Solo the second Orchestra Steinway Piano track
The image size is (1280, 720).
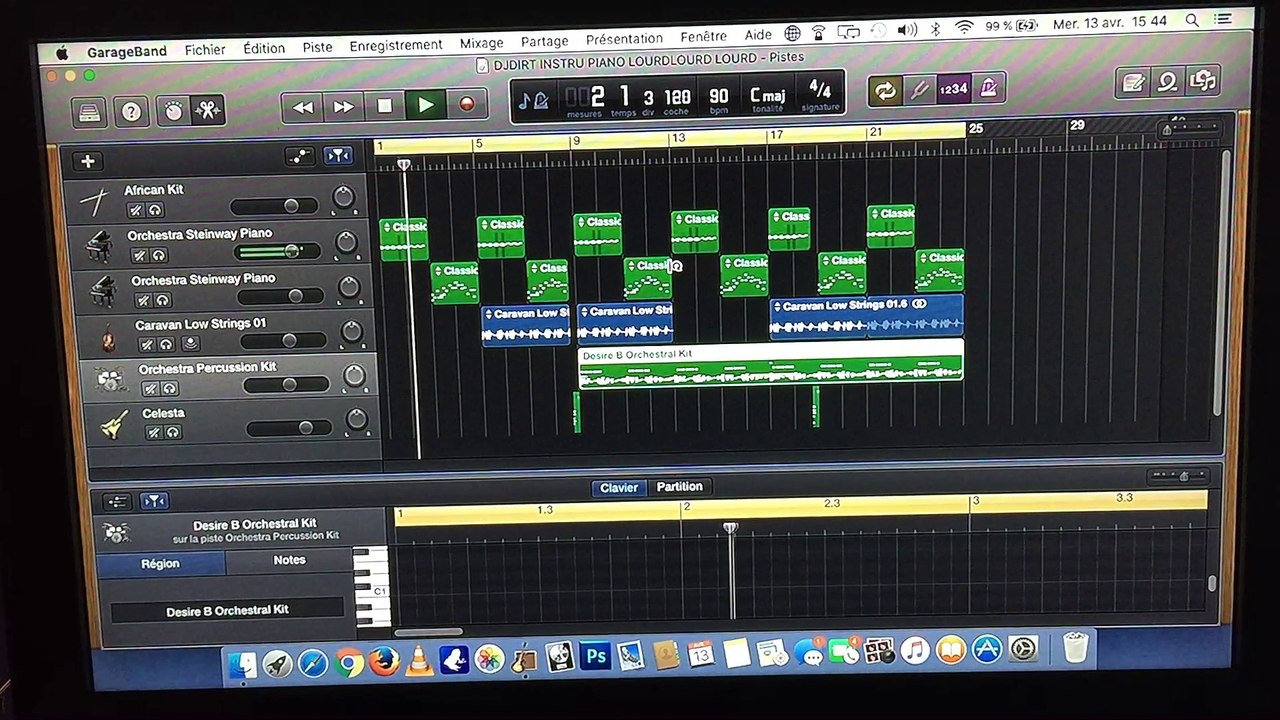click(x=162, y=300)
